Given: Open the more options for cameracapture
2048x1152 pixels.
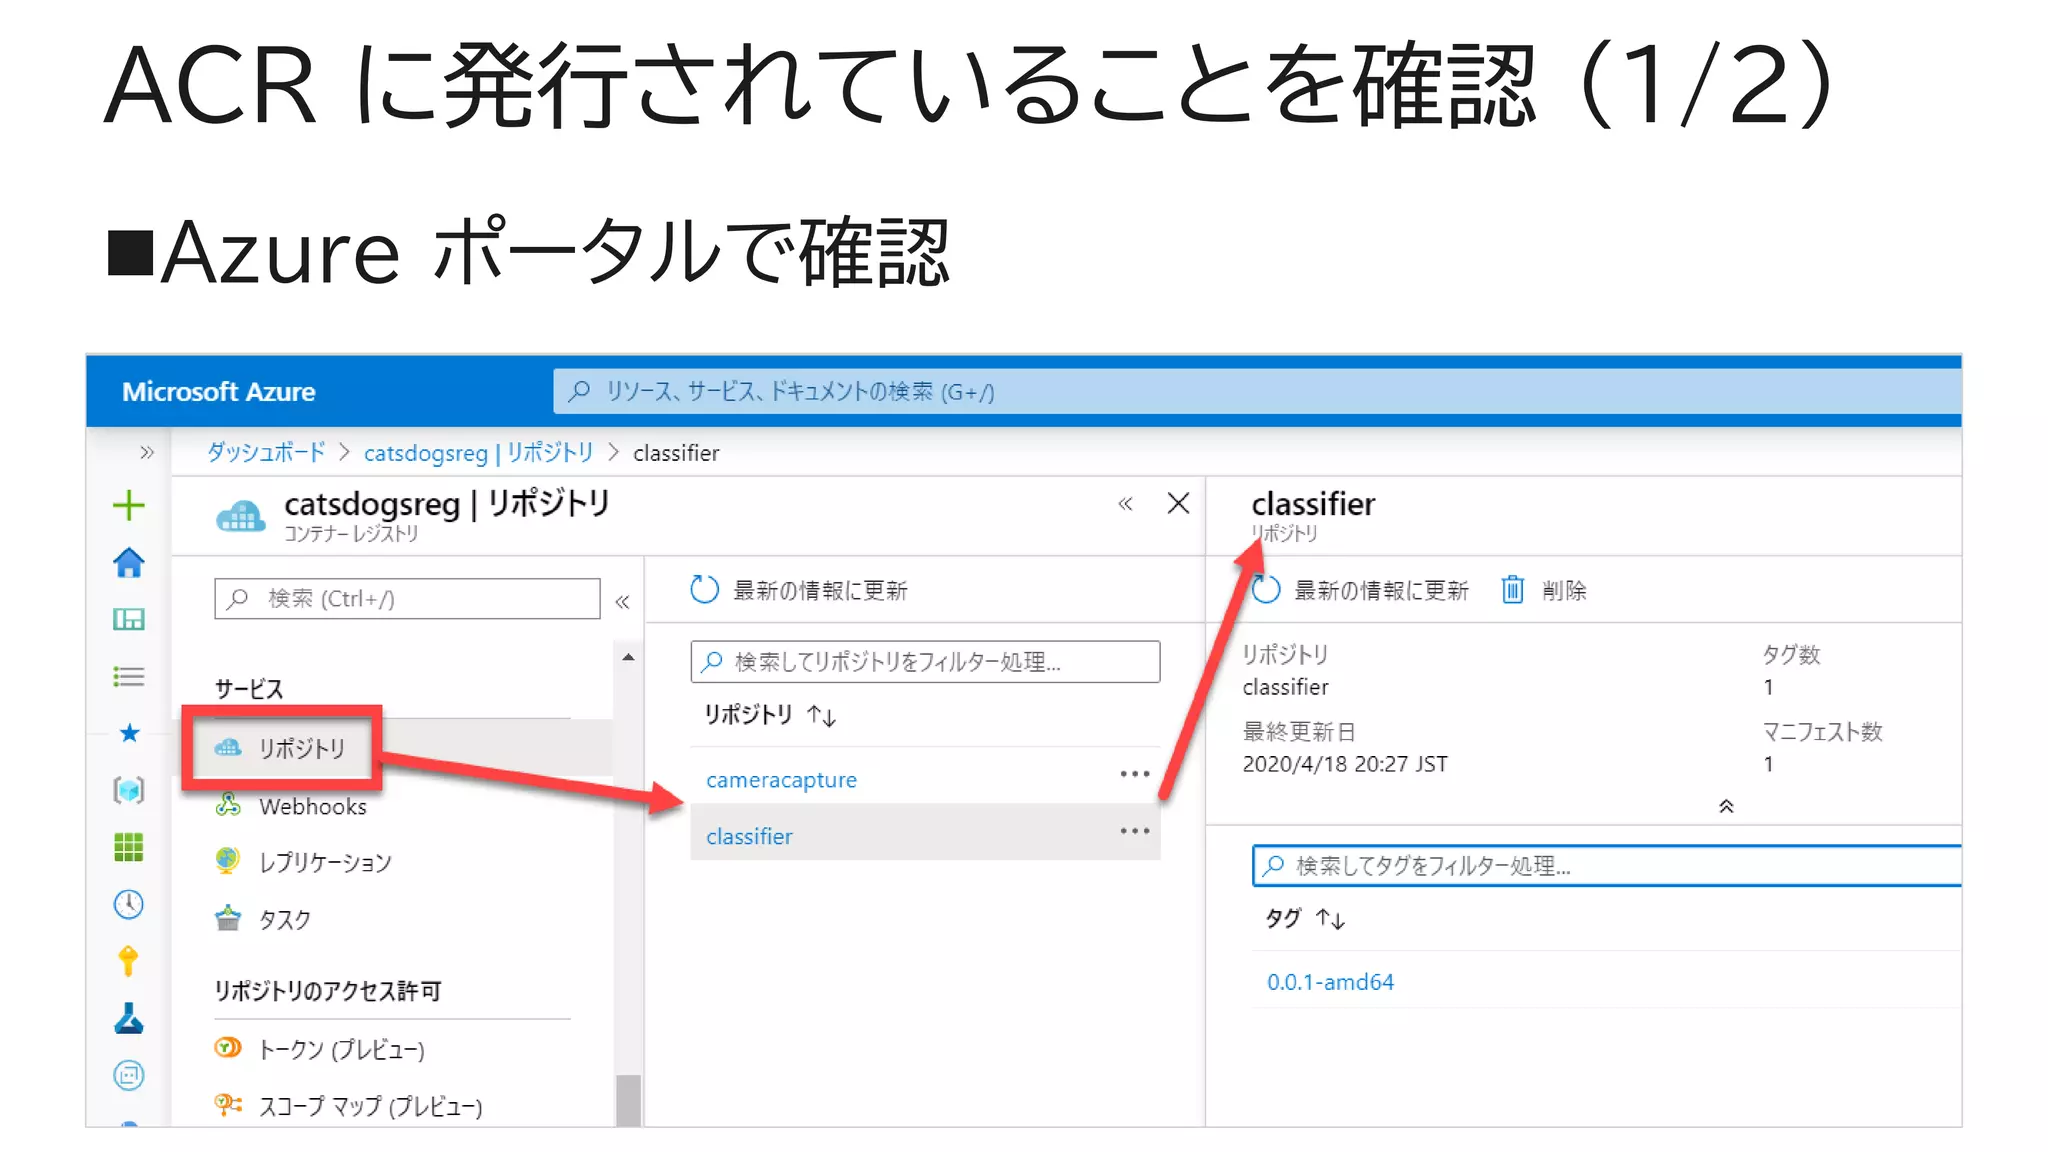Looking at the screenshot, I should click(1135, 774).
